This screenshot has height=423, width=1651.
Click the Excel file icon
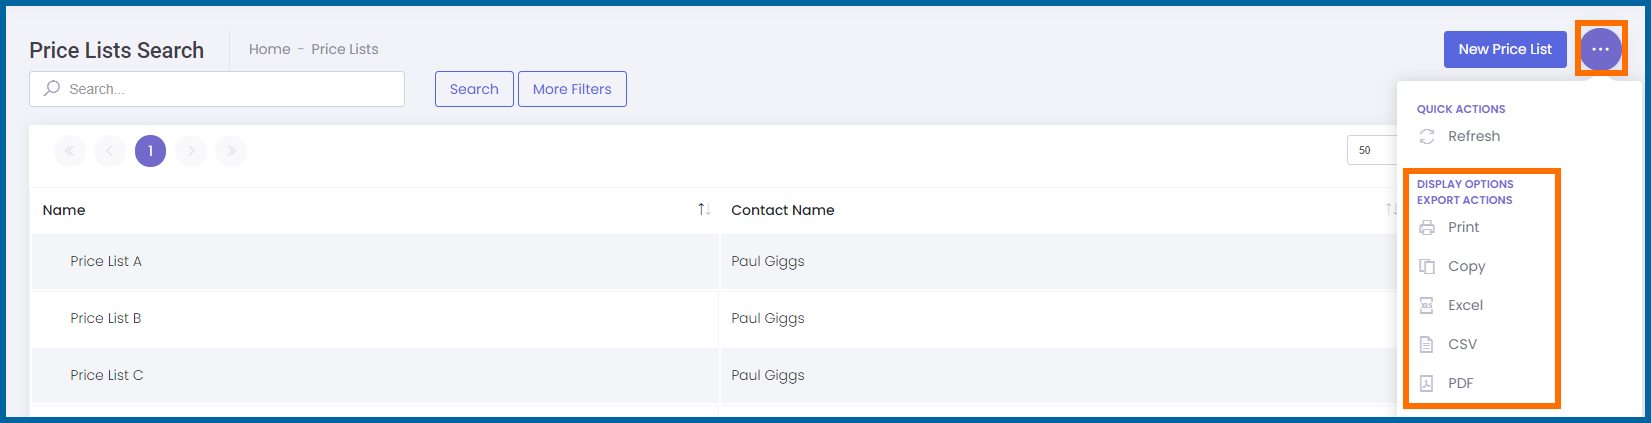click(x=1427, y=305)
